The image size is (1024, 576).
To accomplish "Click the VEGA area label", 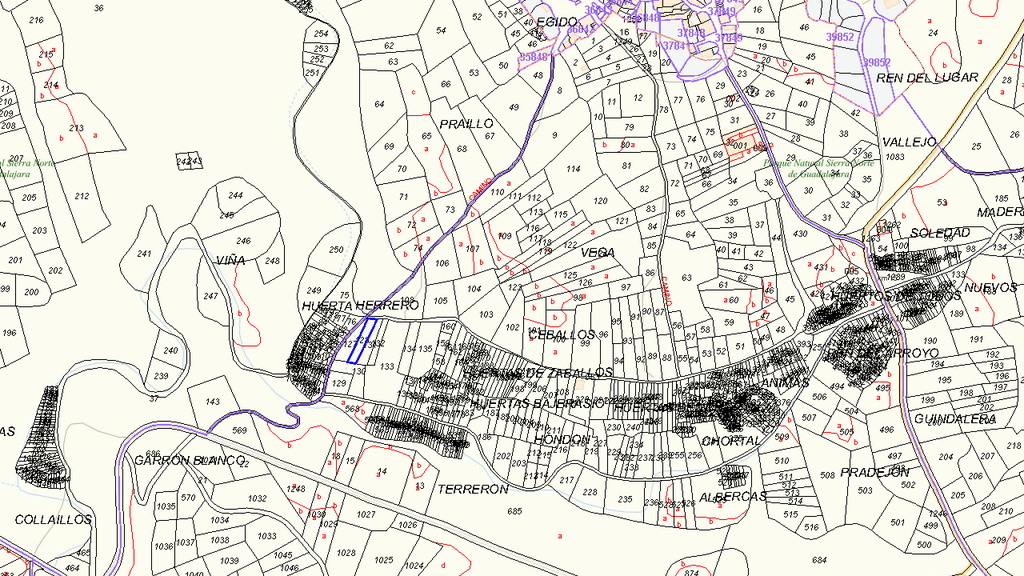I will [598, 253].
